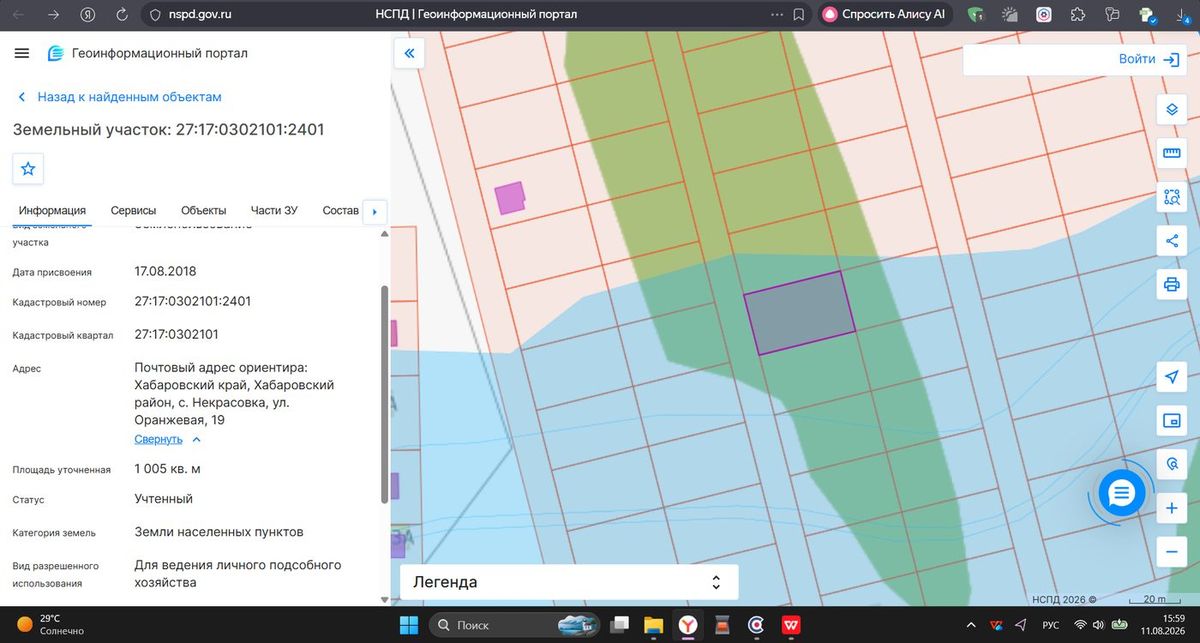Image resolution: width=1200 pixels, height=643 pixels.
Task: Click the point search tool icon
Action: tap(1172, 464)
